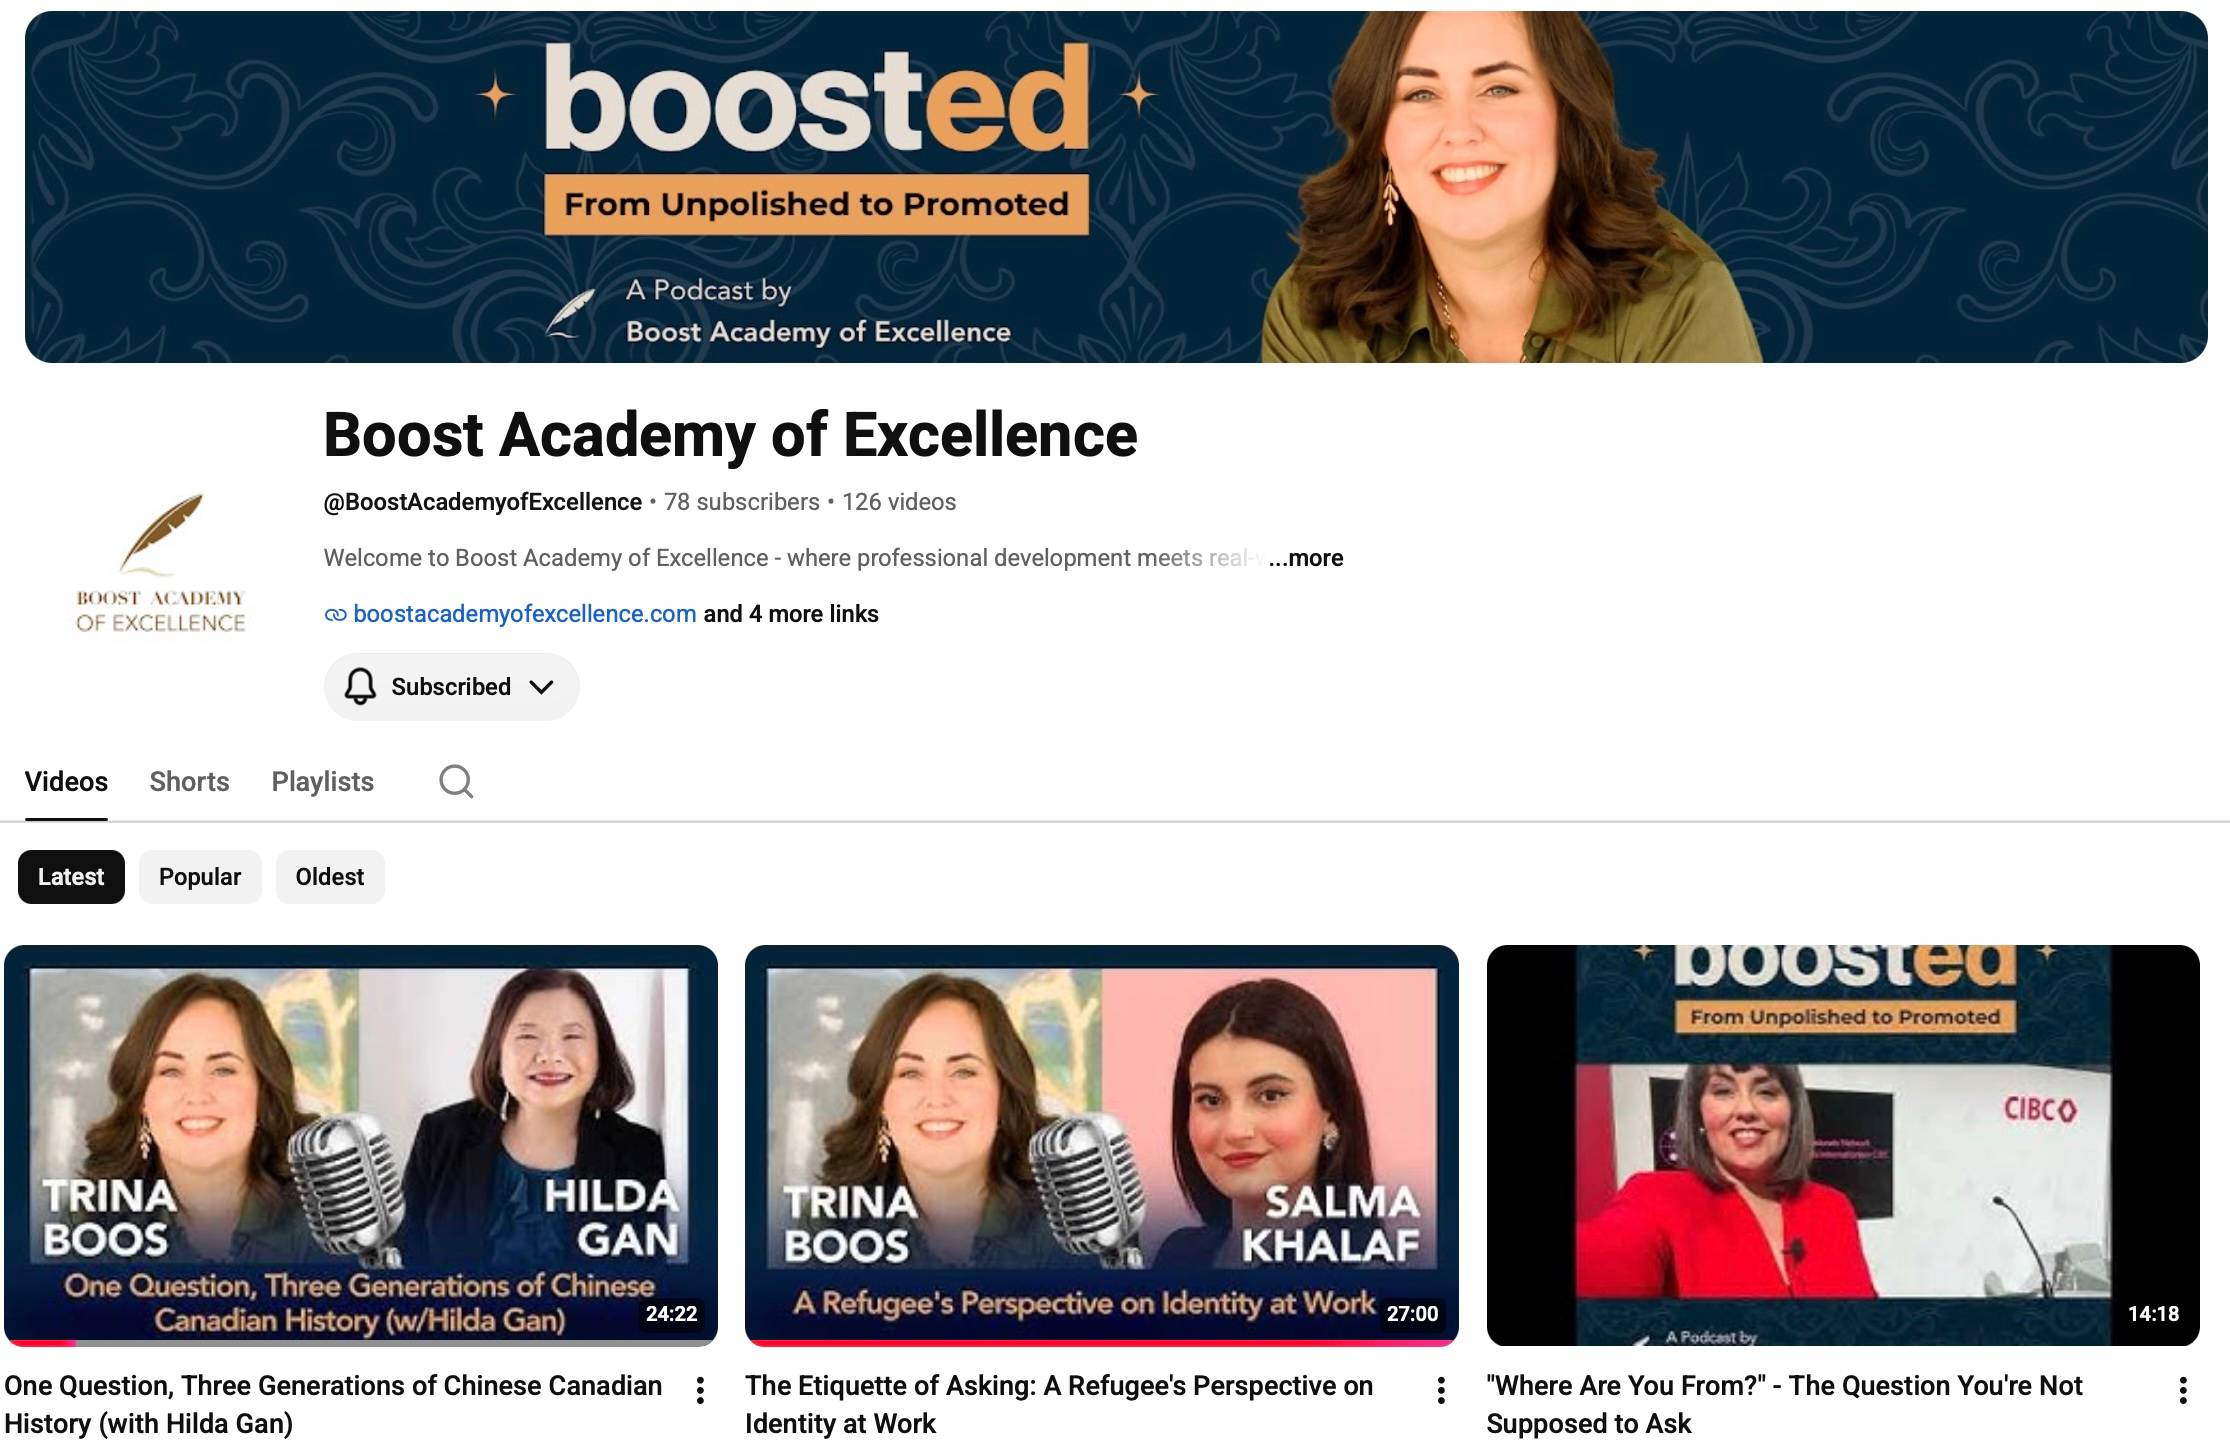The width and height of the screenshot is (2230, 1446).
Task: Click the Boost Academy feather logo avatar
Action: coord(161,564)
